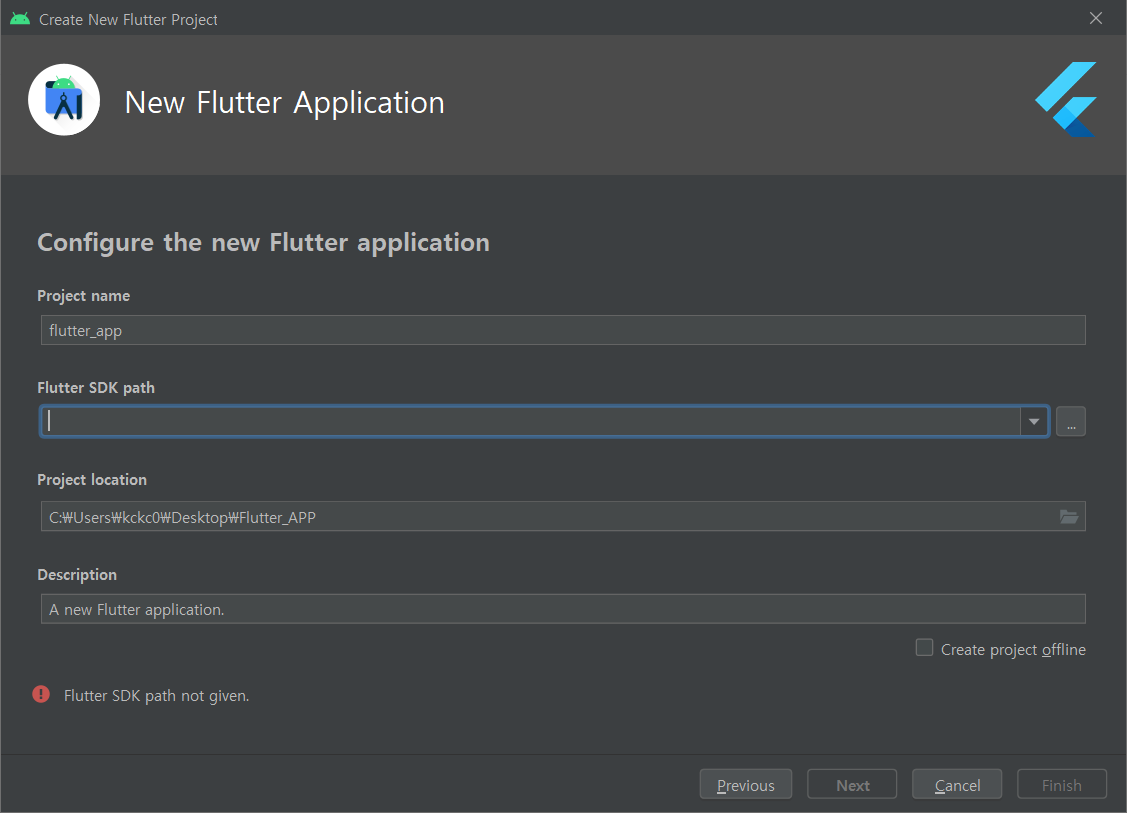Click the 'Configure the new Flutter application' heading
The height and width of the screenshot is (813, 1127).
263,243
